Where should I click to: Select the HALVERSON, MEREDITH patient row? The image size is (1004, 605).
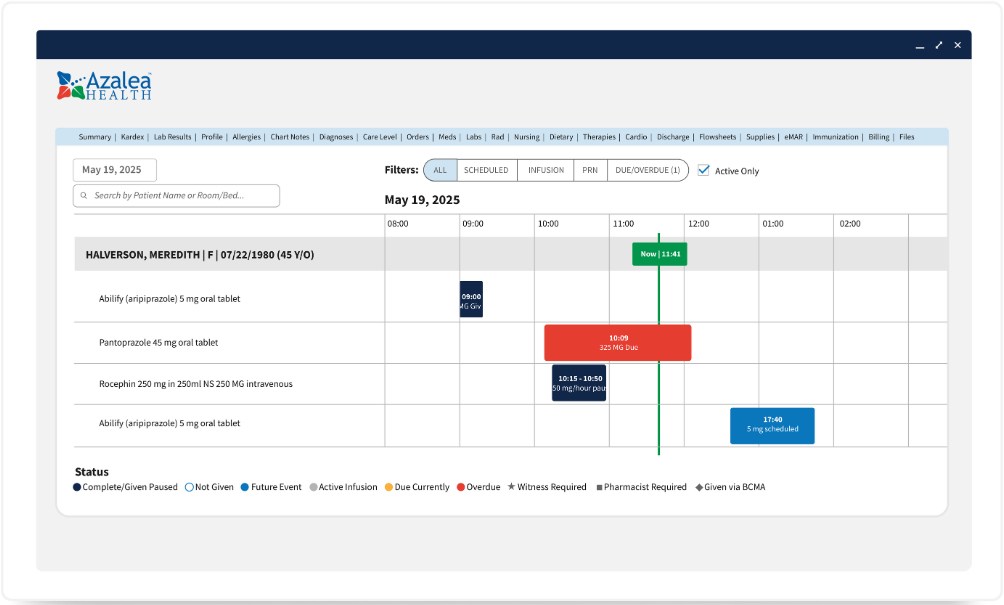pos(200,255)
